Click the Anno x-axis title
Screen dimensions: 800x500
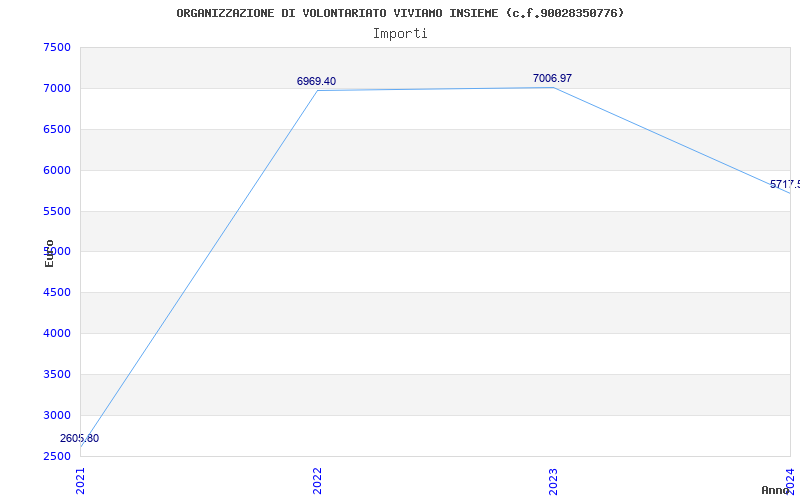coord(775,490)
